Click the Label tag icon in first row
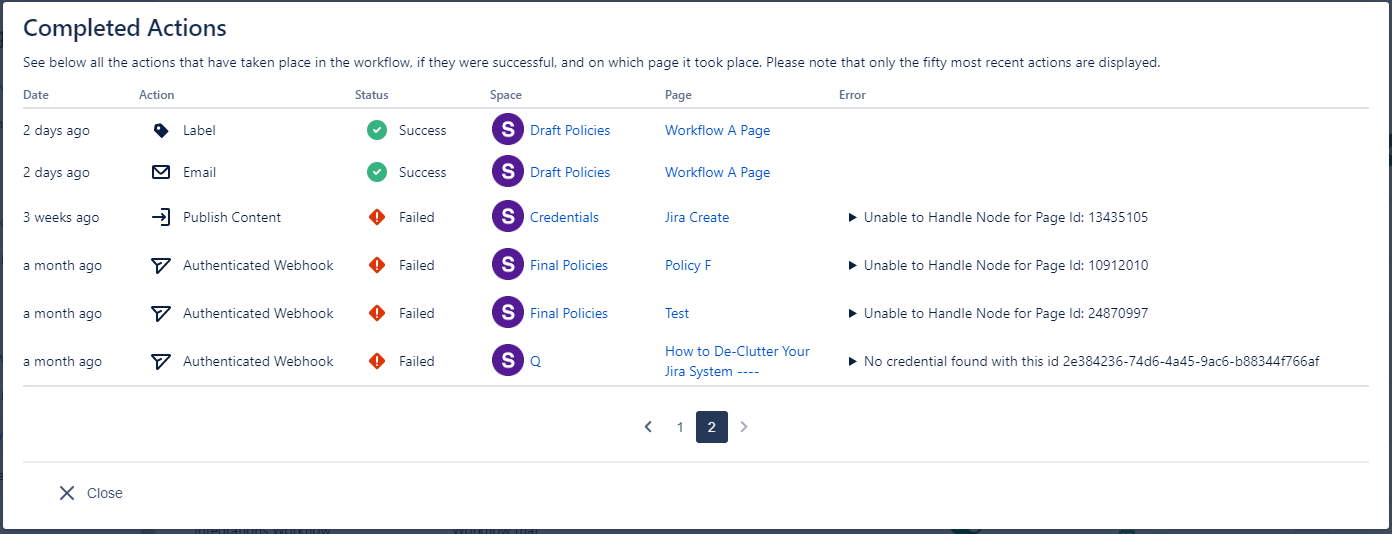Screen dimensions: 1392x534 [161, 130]
